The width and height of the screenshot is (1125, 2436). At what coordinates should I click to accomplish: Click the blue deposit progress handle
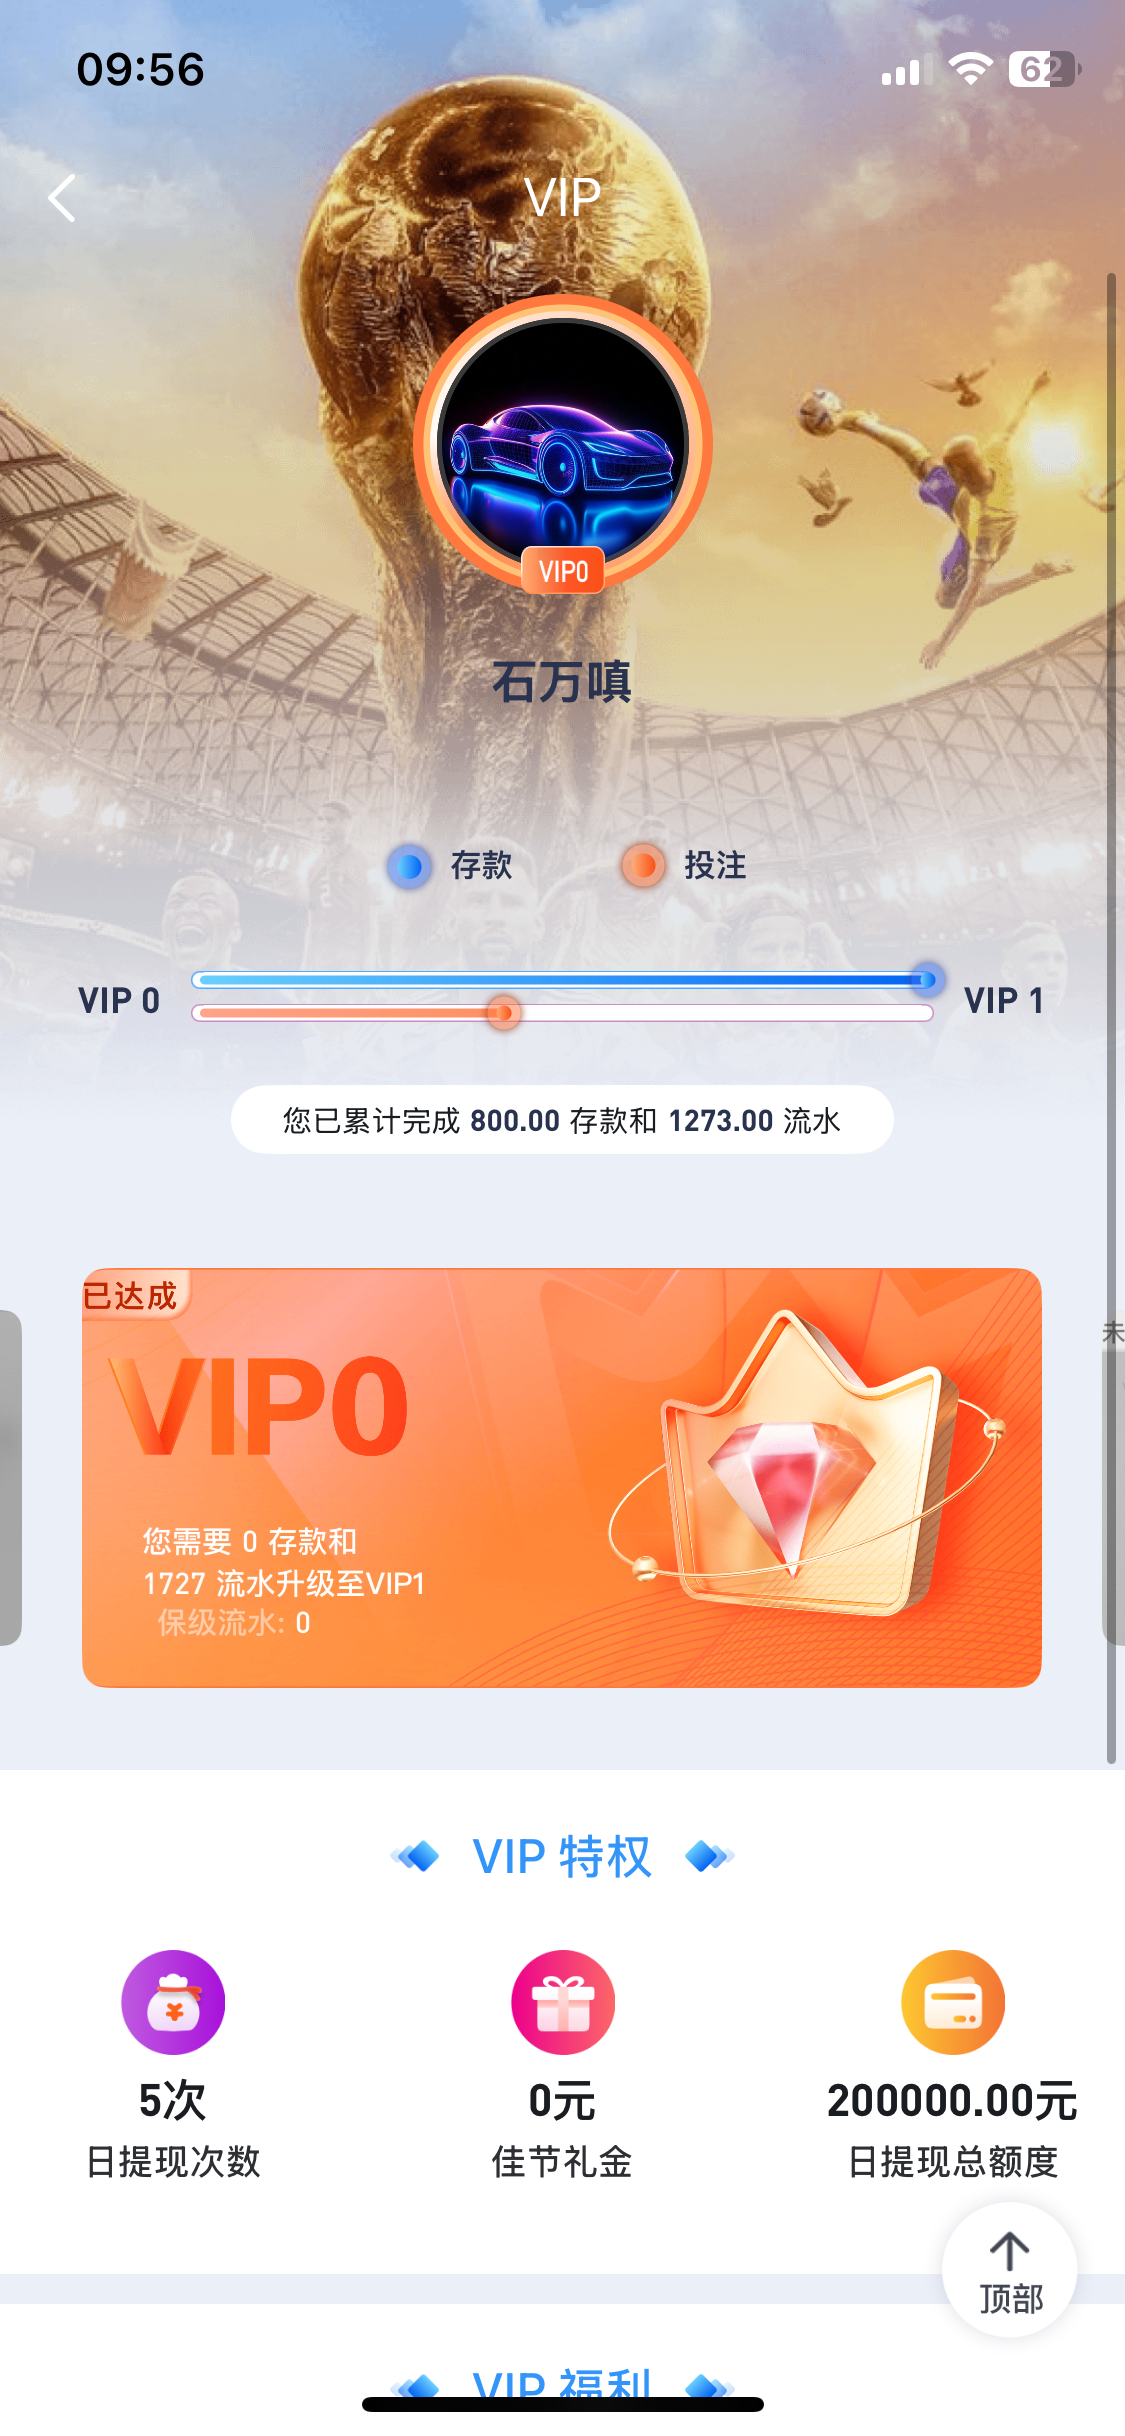pos(927,980)
